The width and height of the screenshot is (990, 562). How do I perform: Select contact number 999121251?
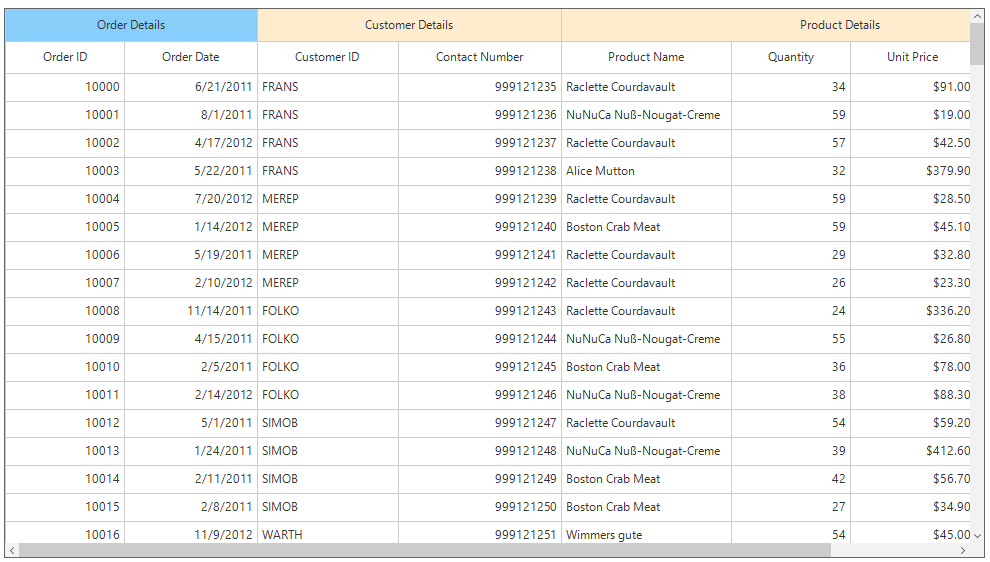pos(480,534)
